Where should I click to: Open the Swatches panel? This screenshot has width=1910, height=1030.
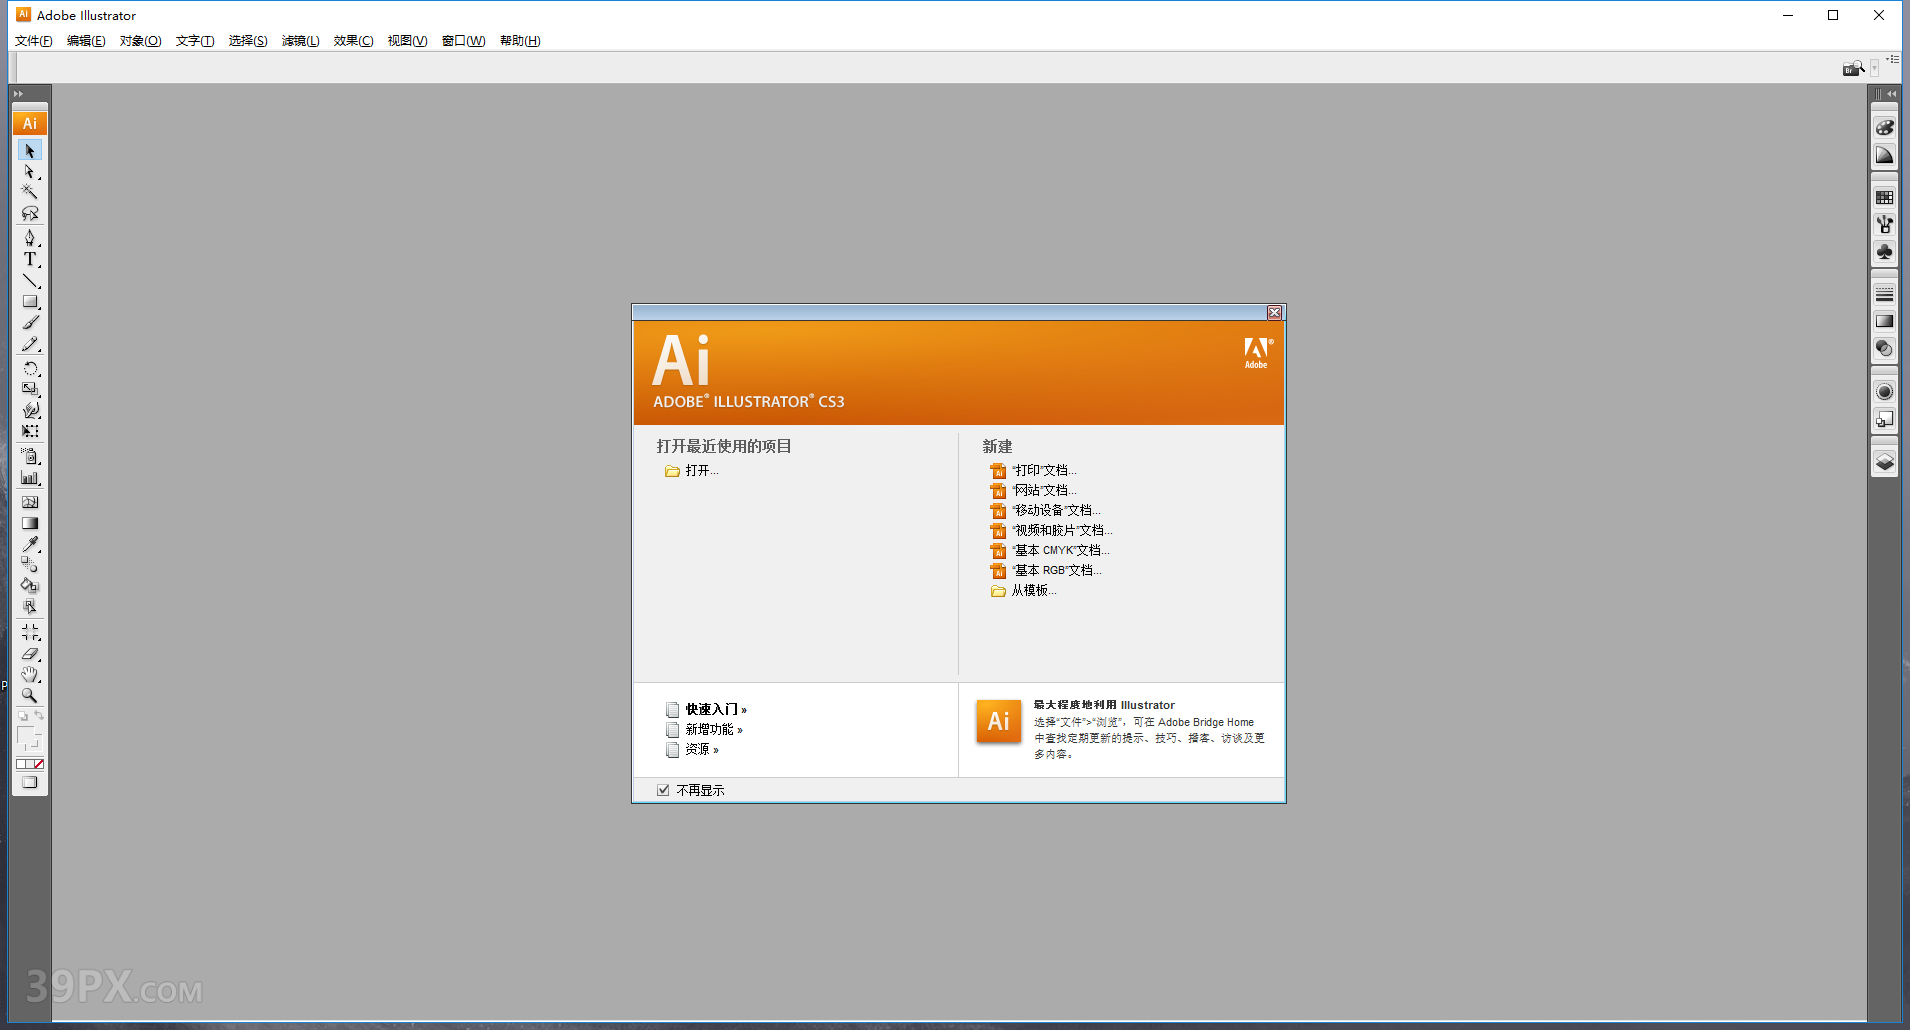[1885, 196]
